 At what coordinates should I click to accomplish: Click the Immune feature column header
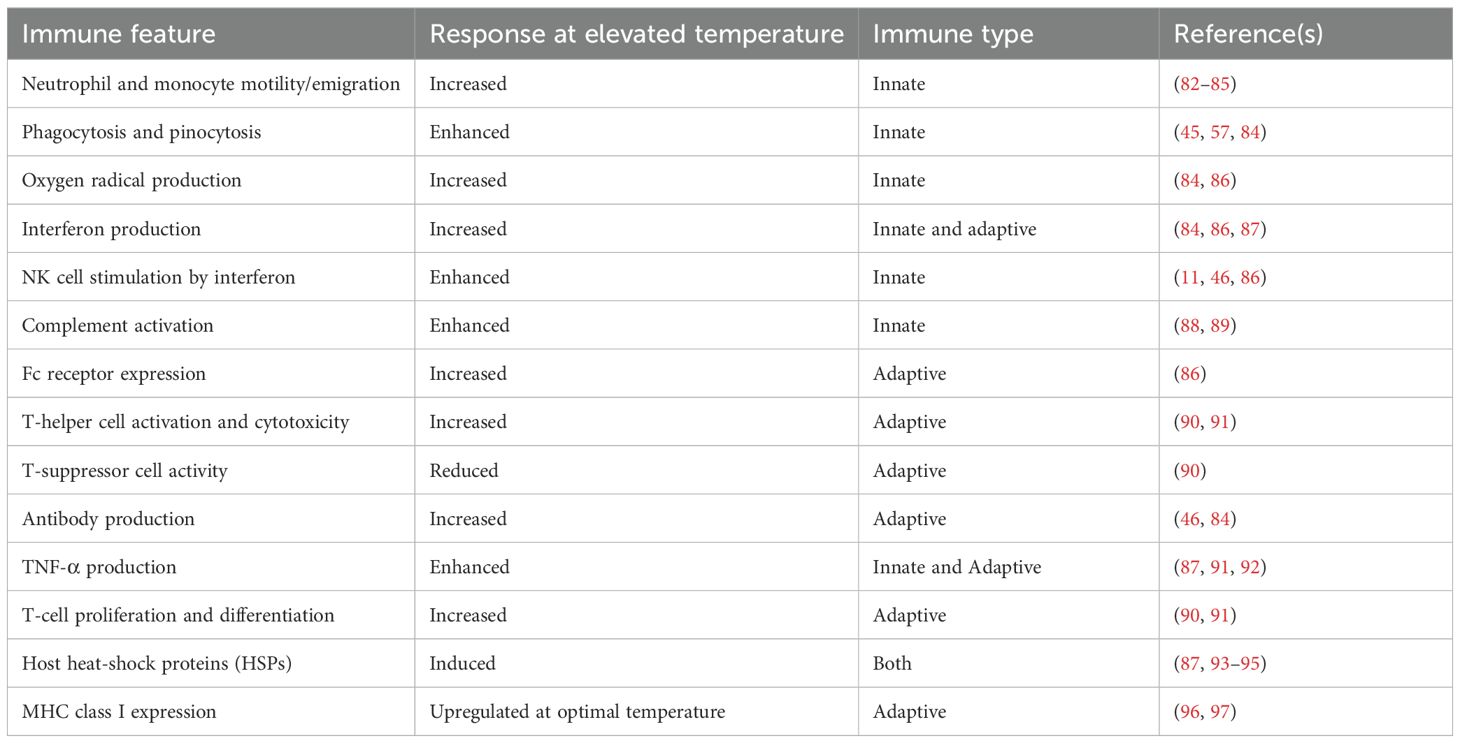[x=118, y=34]
